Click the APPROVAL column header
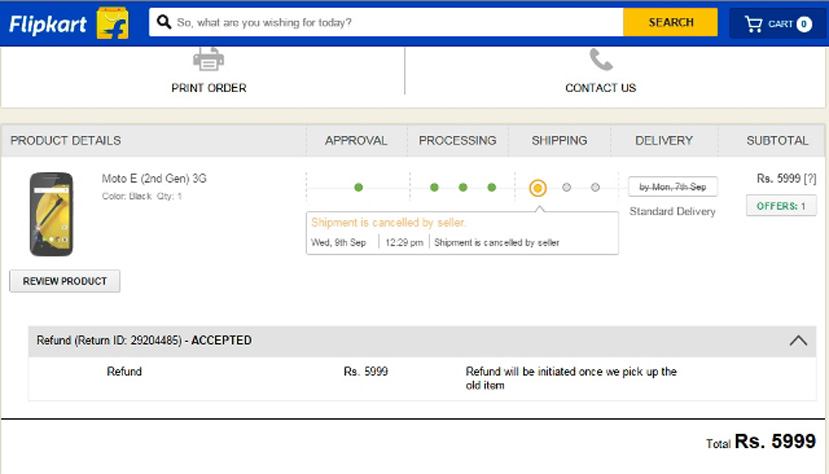 click(356, 141)
